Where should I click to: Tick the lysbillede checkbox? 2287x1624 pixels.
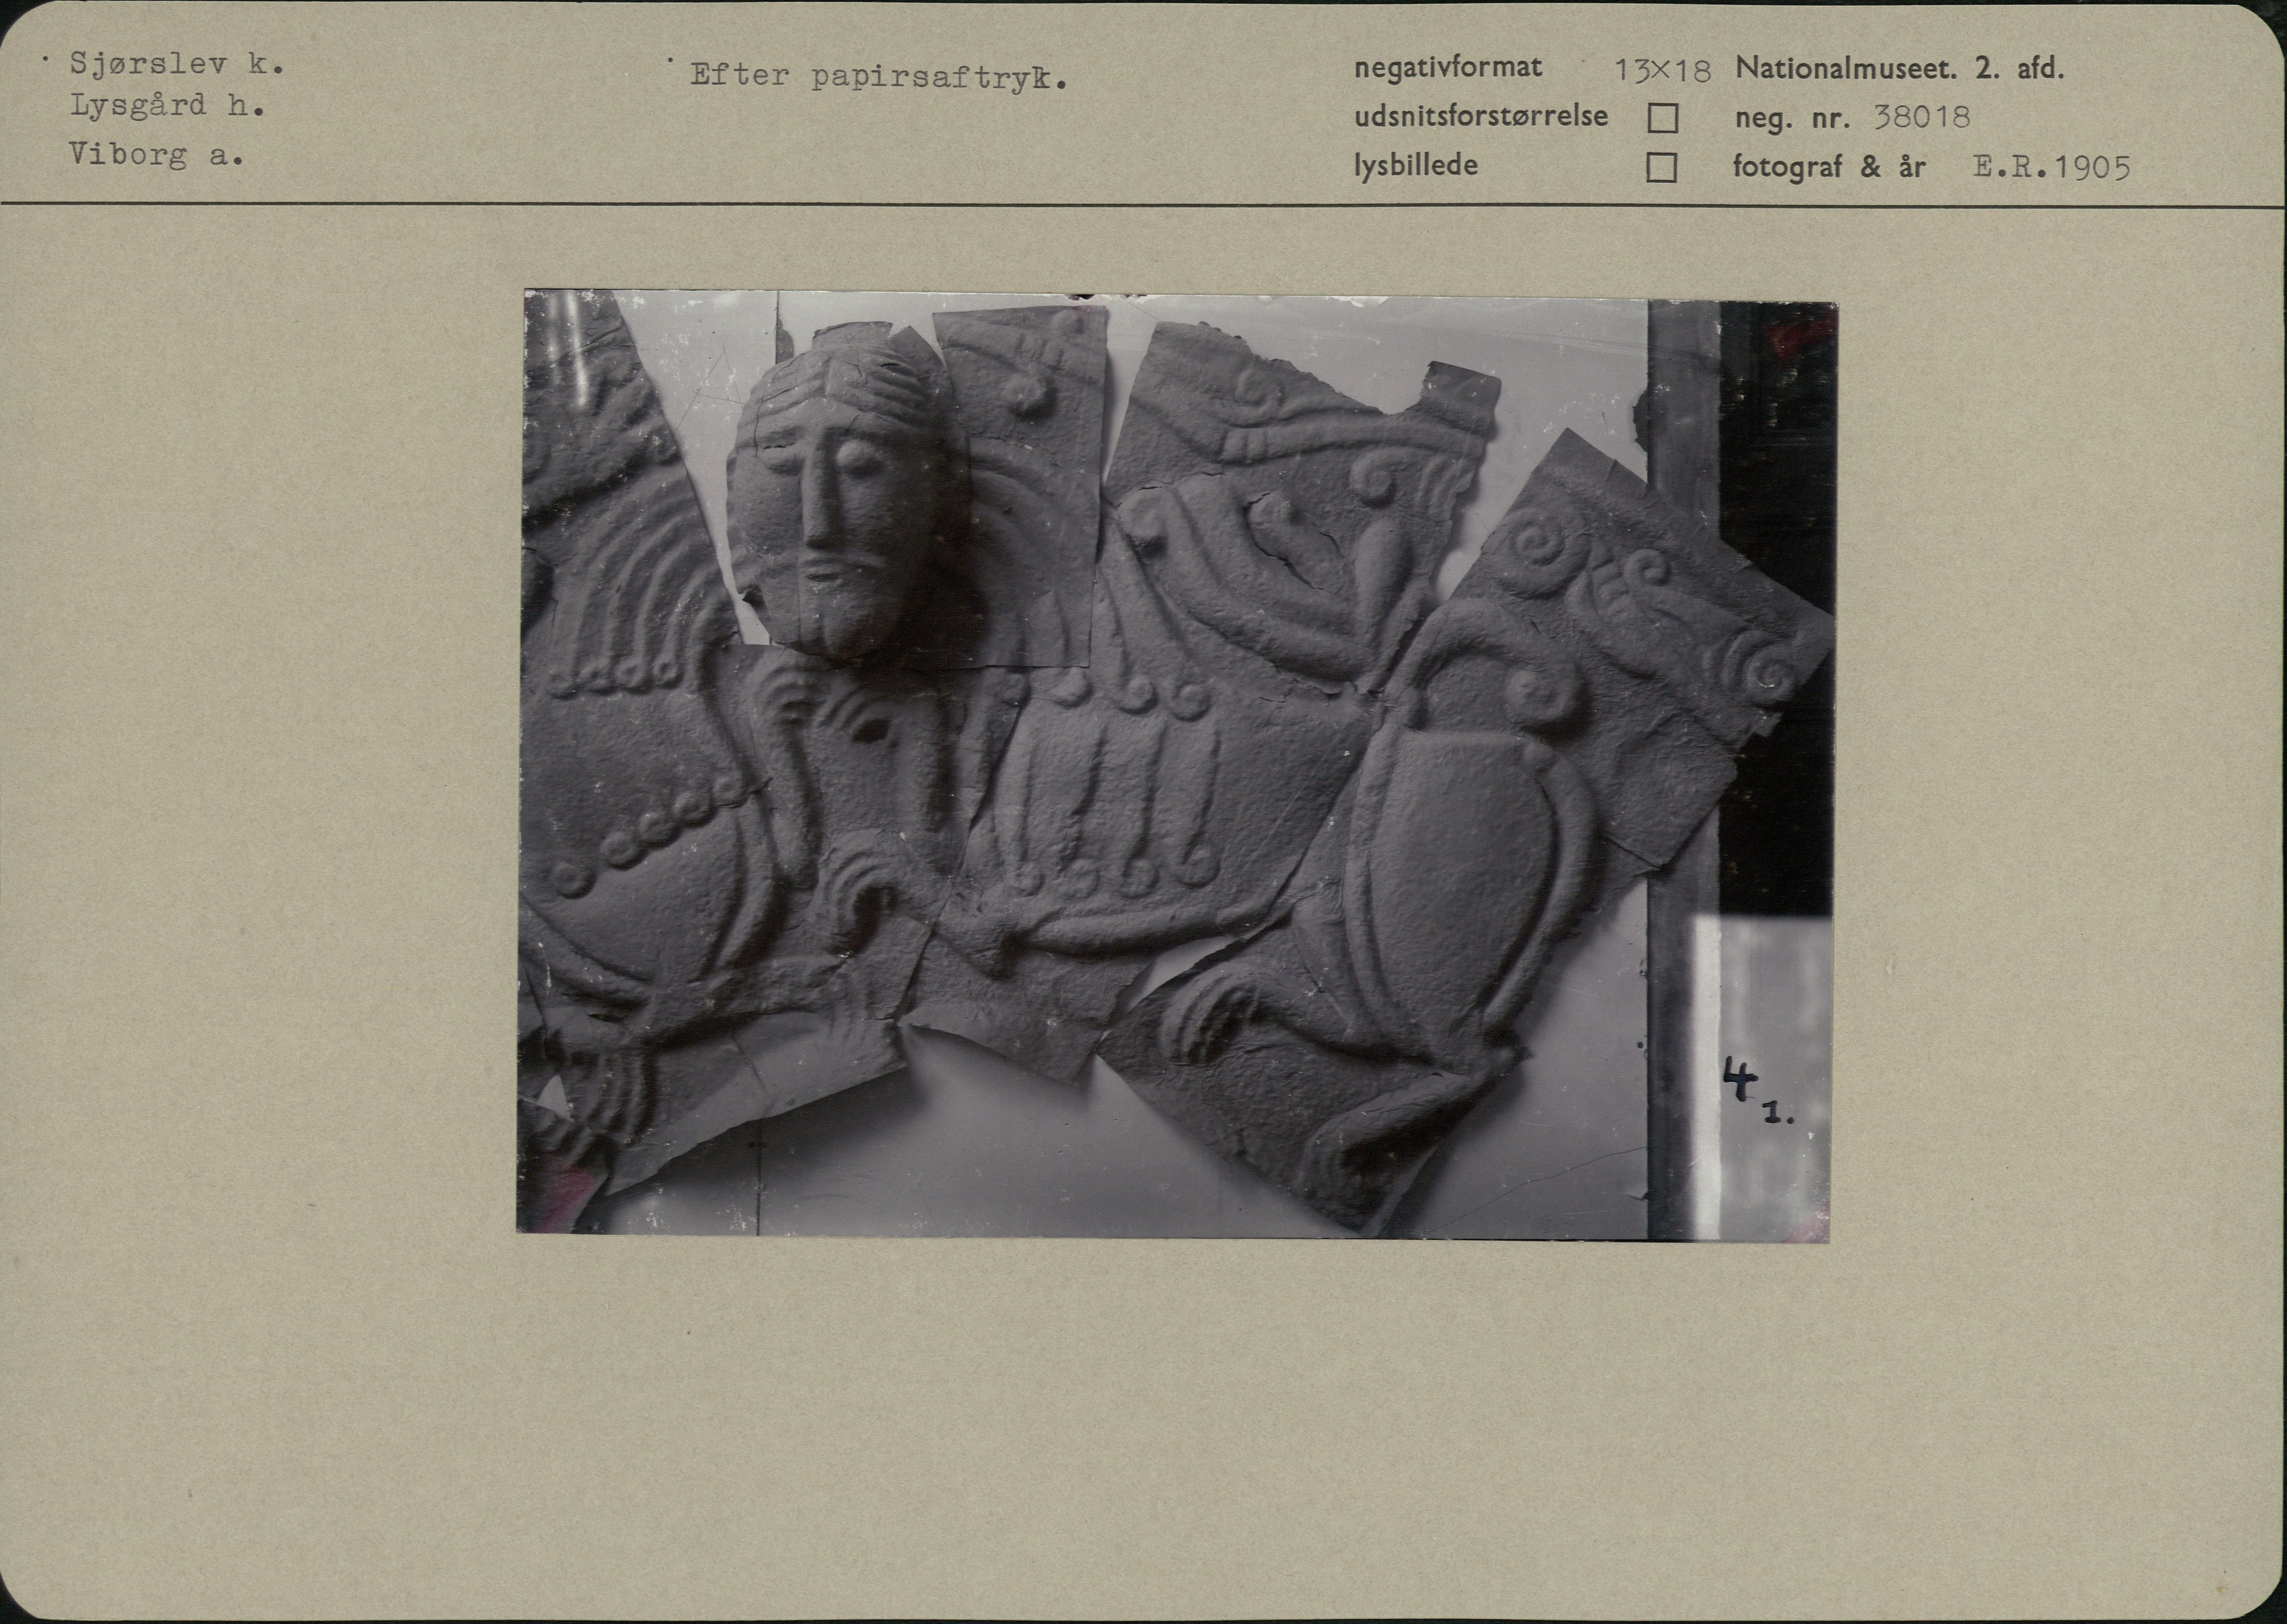pyautogui.click(x=1661, y=167)
